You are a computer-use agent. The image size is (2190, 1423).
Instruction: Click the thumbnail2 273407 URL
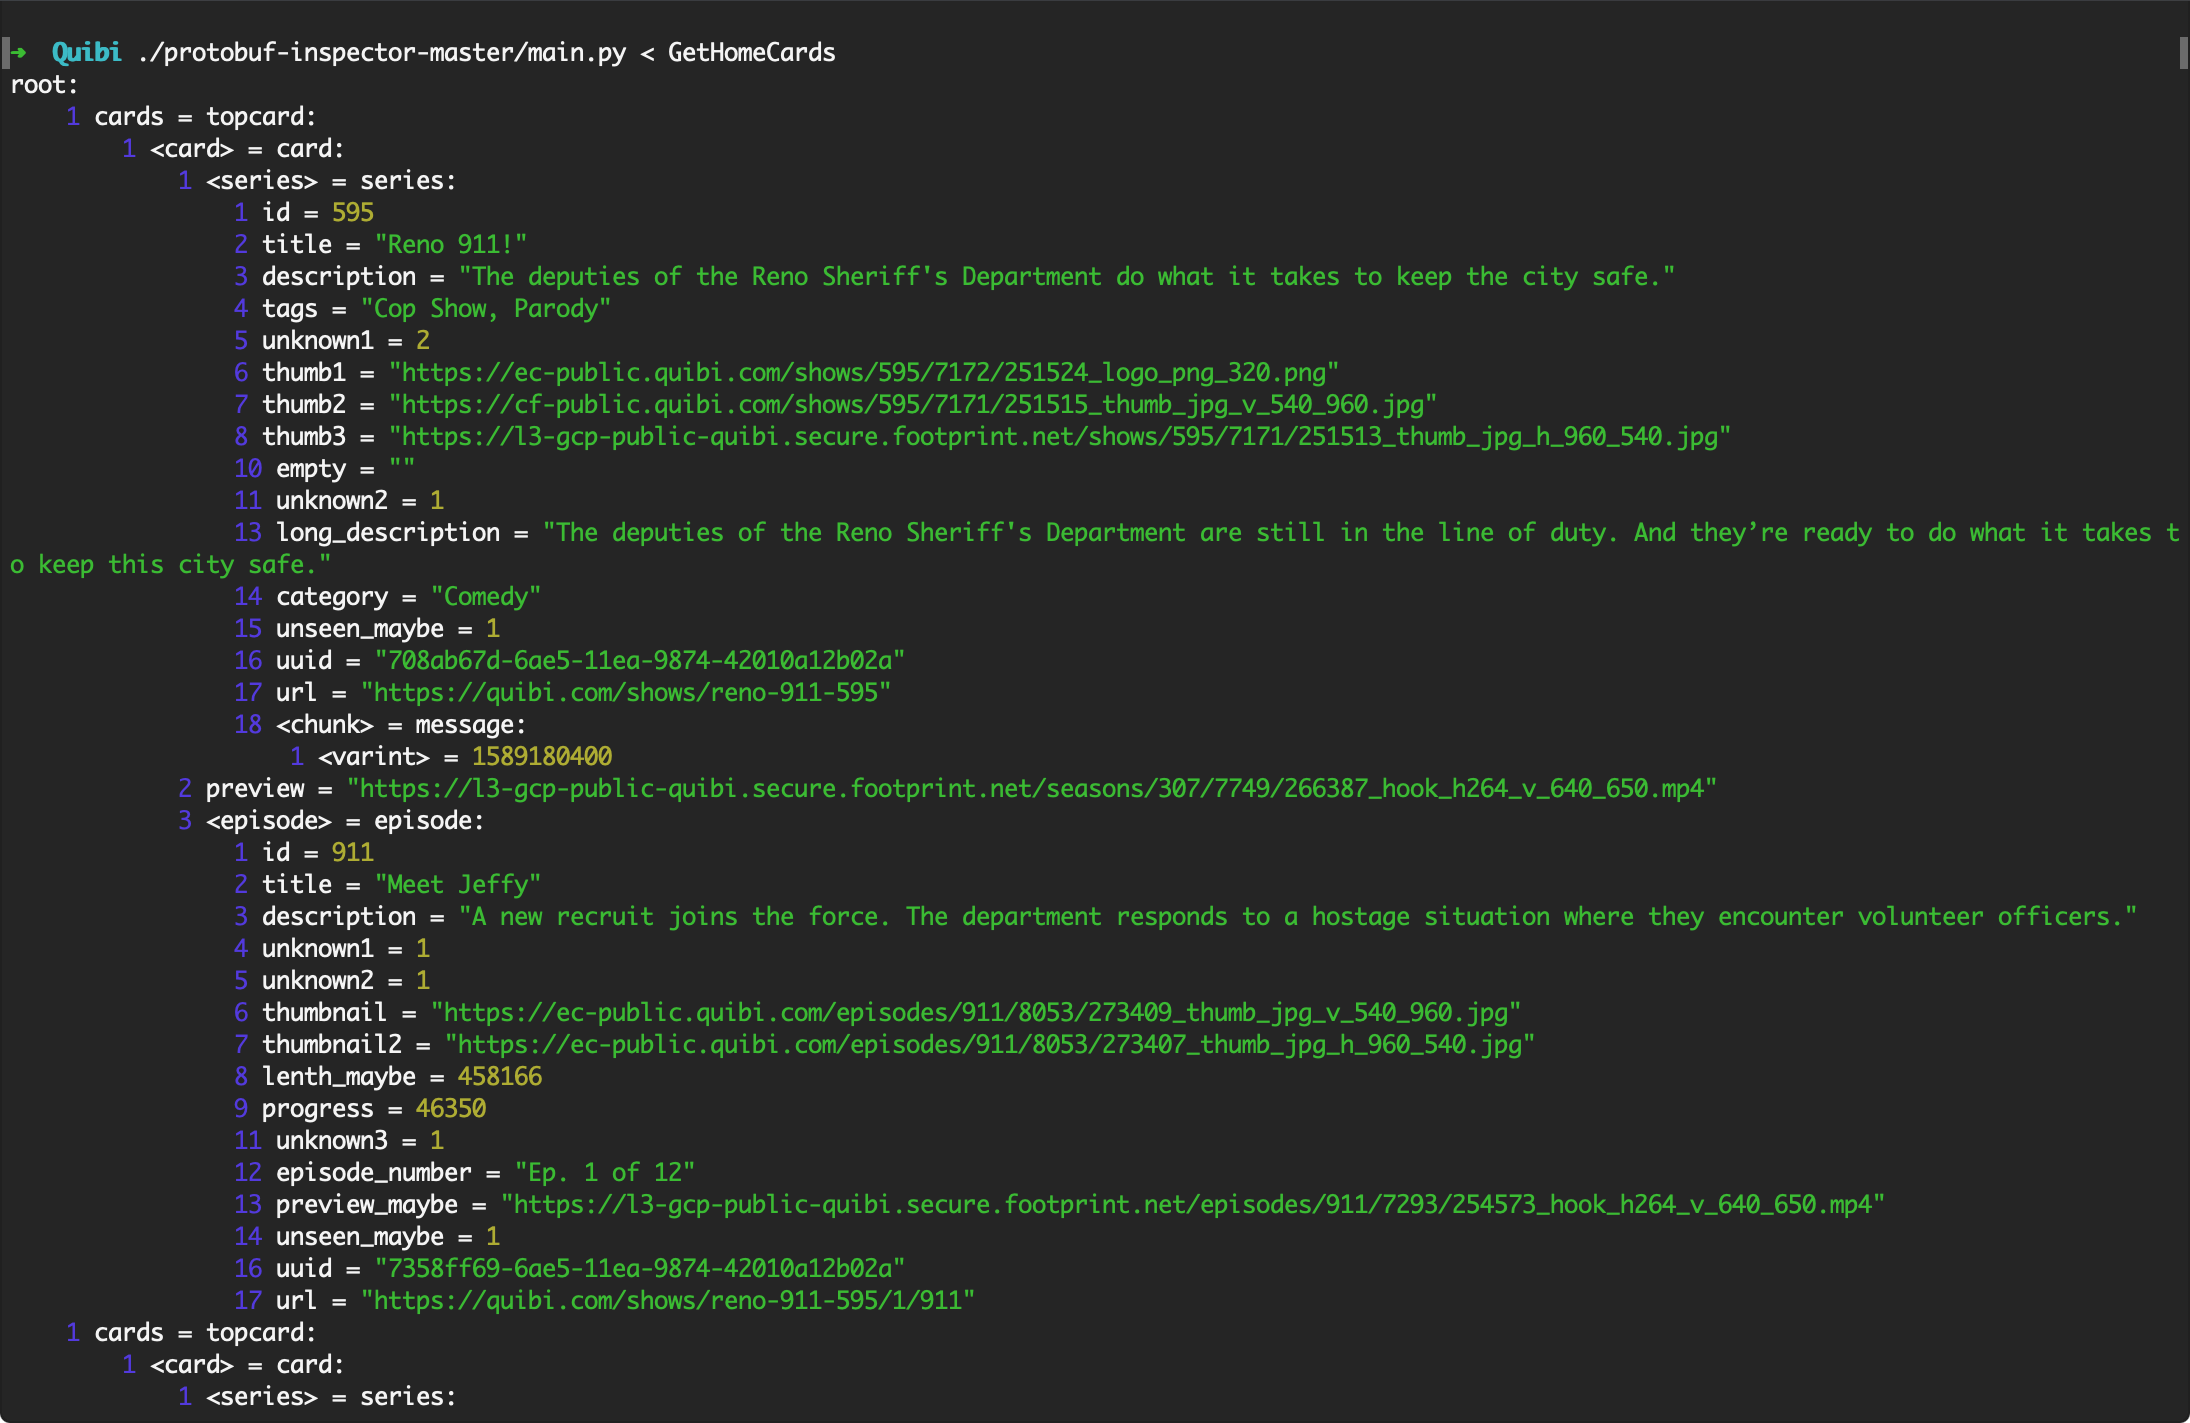990,1044
